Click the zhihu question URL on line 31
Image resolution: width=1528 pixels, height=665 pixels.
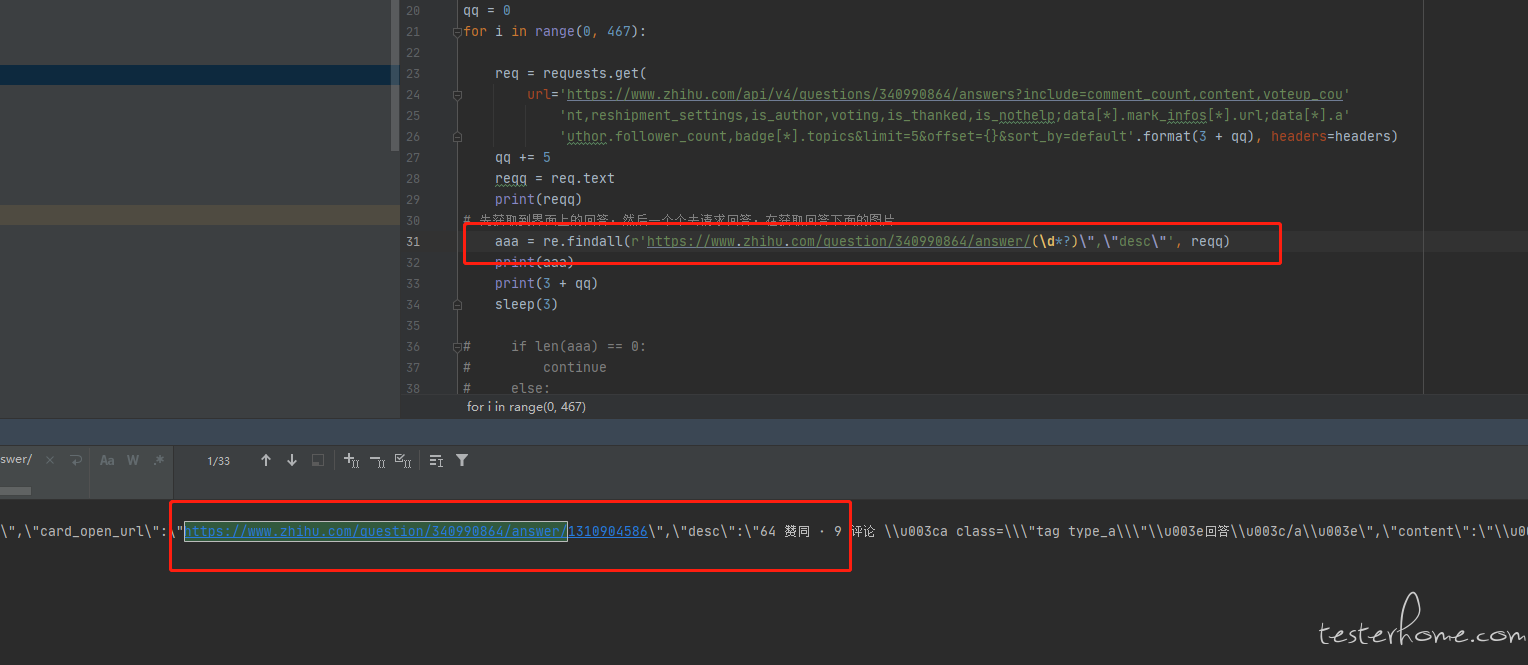tap(837, 242)
